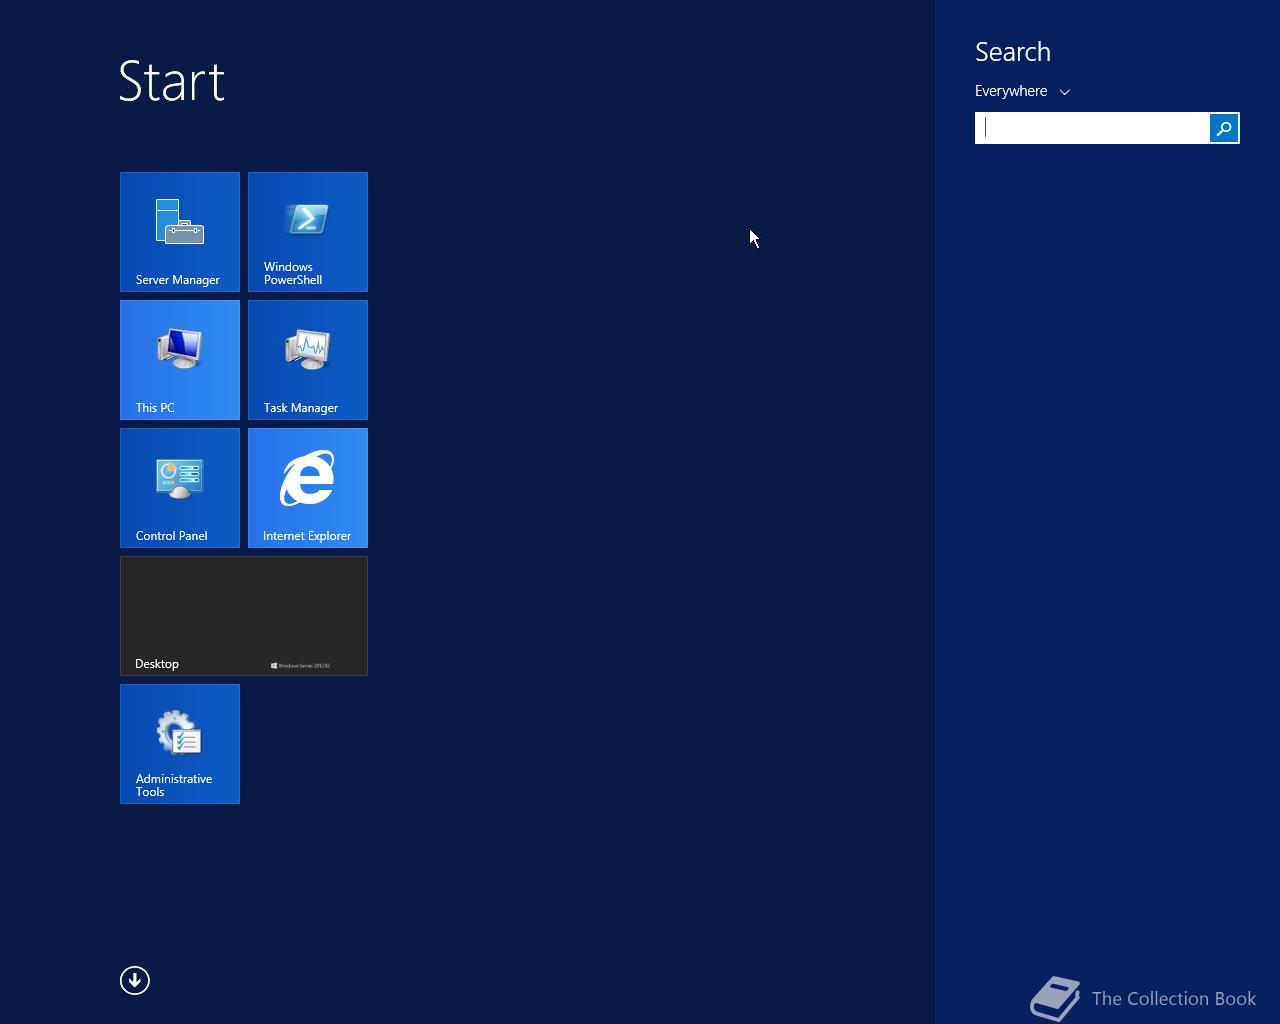
Task: Open the This PC tile
Action: pos(180,360)
